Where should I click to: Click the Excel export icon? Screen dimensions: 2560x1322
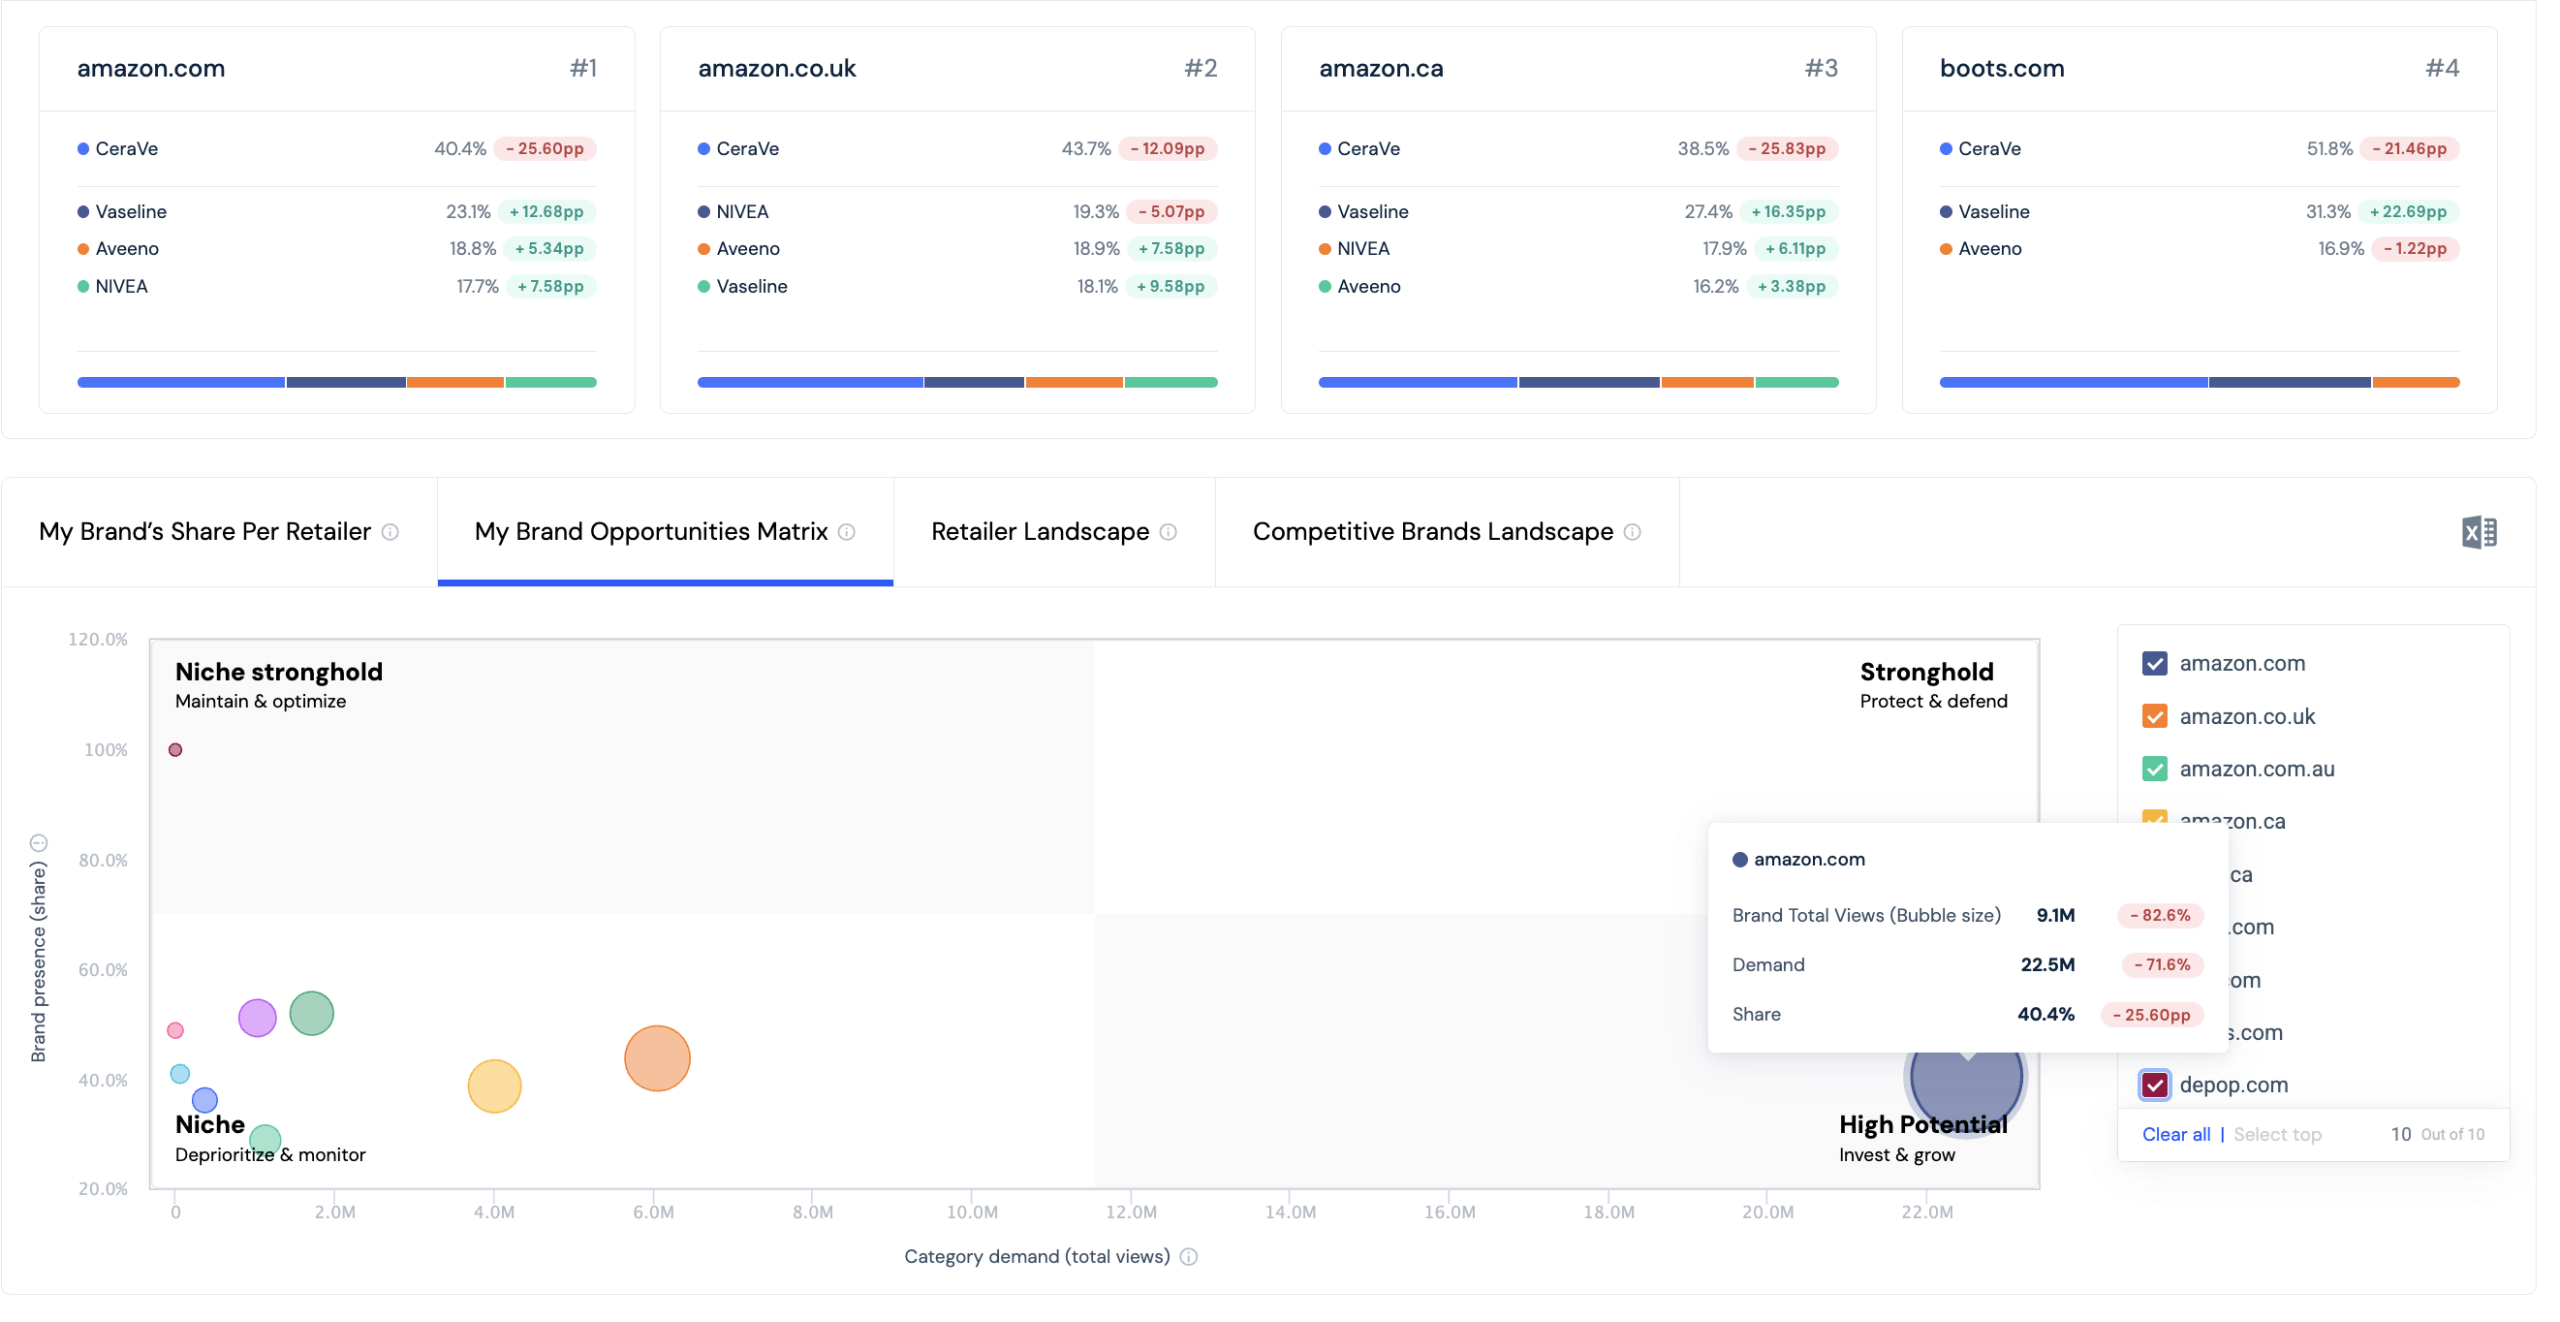click(x=2479, y=531)
